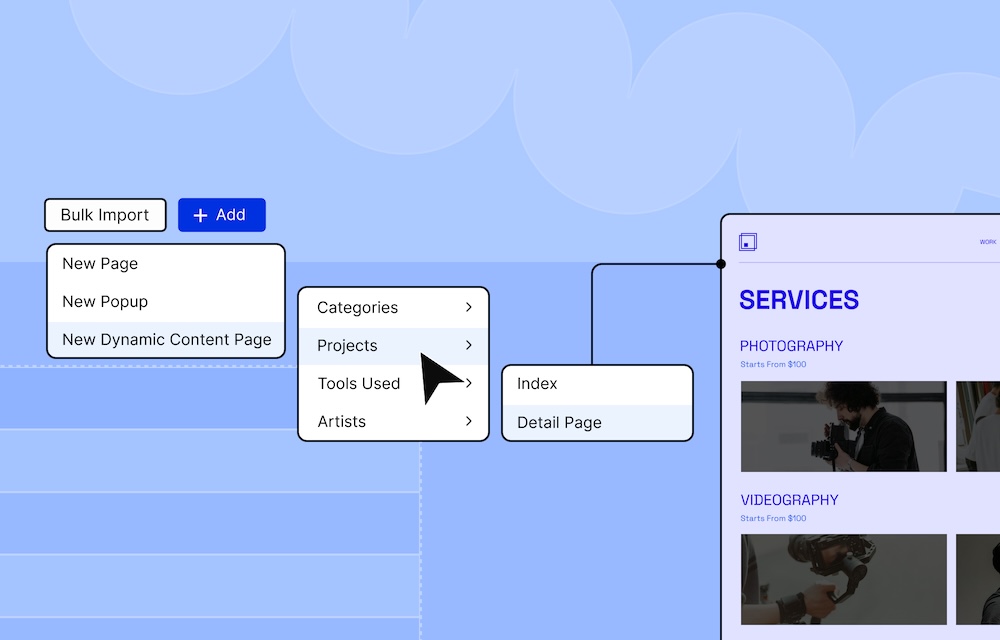Click the connector dot on preview edge
This screenshot has height=640, width=1000.
(x=721, y=264)
